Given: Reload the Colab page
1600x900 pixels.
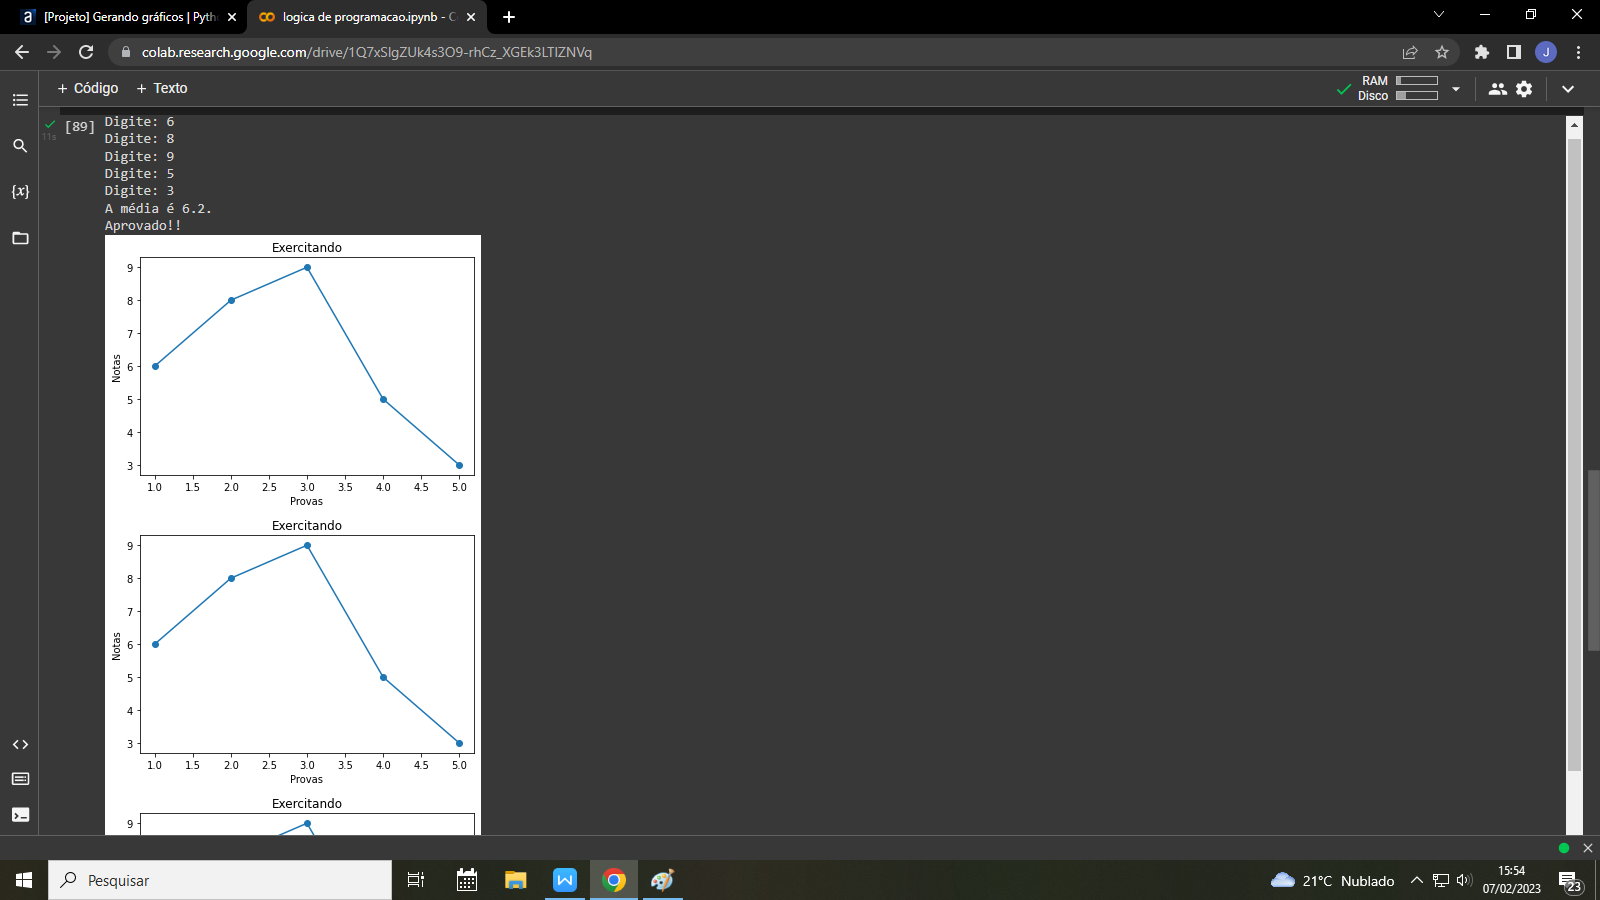Looking at the screenshot, I should coord(86,52).
